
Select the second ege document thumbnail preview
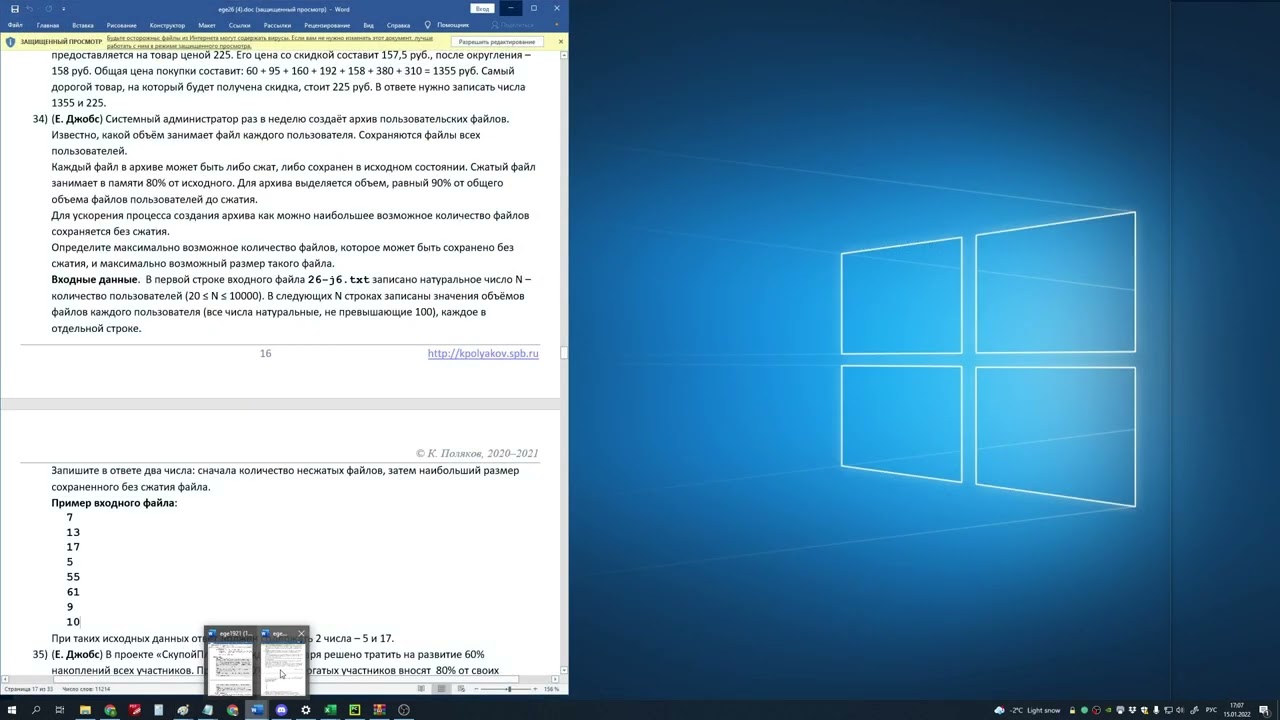(283, 662)
